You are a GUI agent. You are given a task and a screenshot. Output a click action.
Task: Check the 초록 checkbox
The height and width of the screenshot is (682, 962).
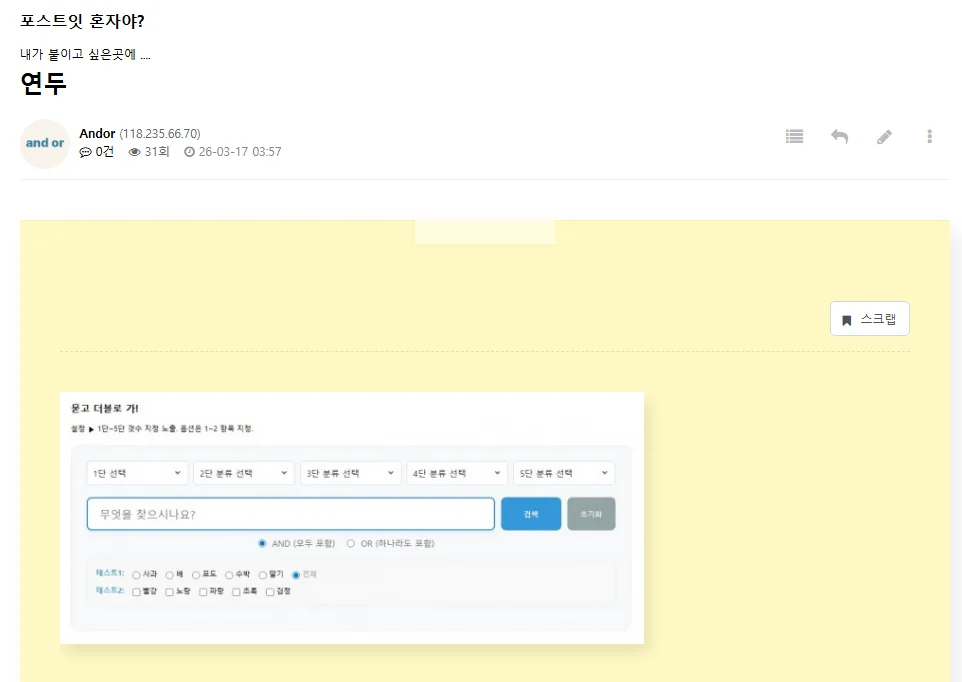[236, 592]
